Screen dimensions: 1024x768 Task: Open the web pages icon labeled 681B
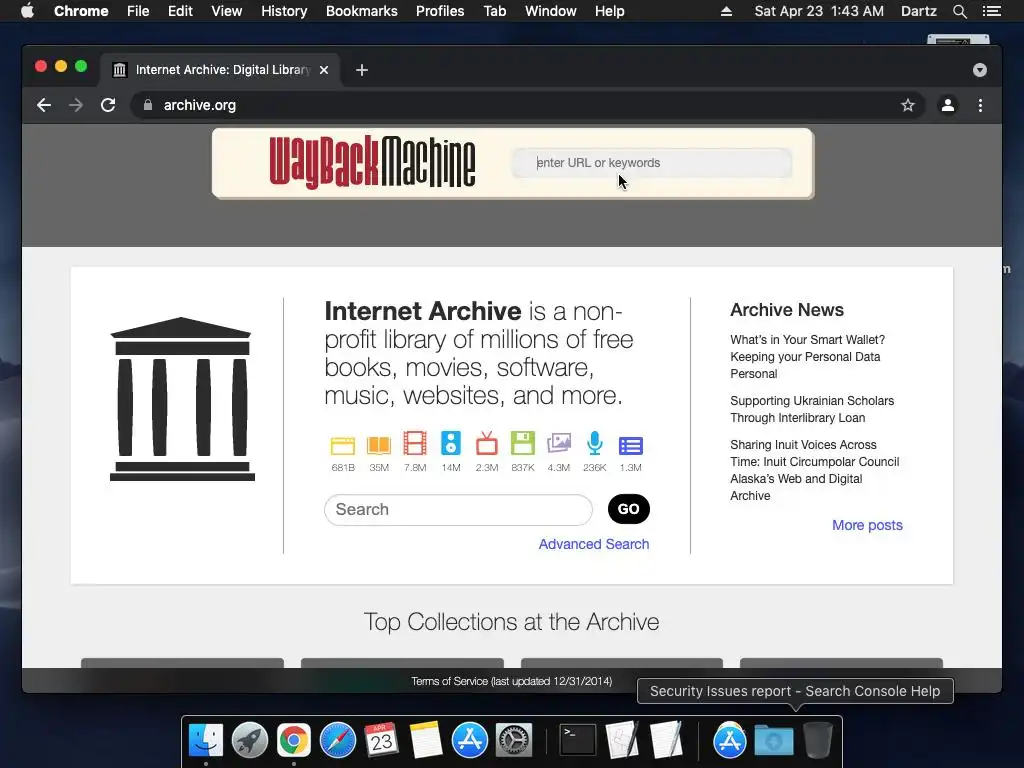343,445
